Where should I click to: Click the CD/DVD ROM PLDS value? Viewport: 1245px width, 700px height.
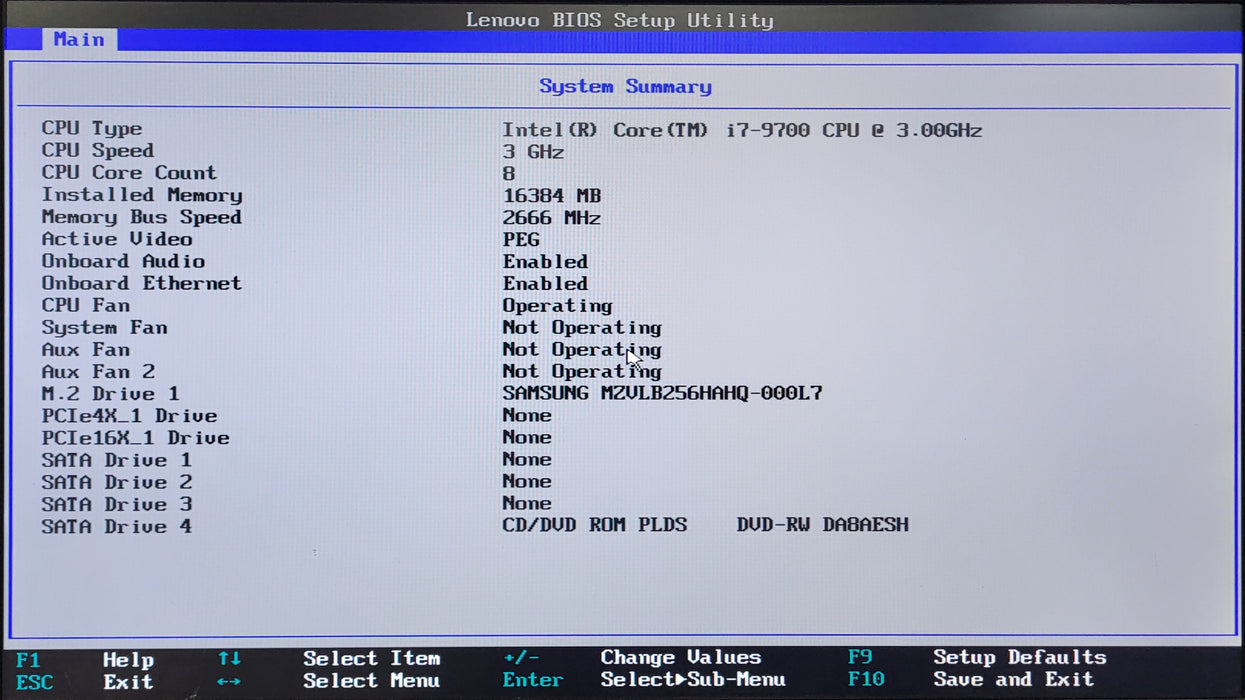pyautogui.click(x=706, y=525)
